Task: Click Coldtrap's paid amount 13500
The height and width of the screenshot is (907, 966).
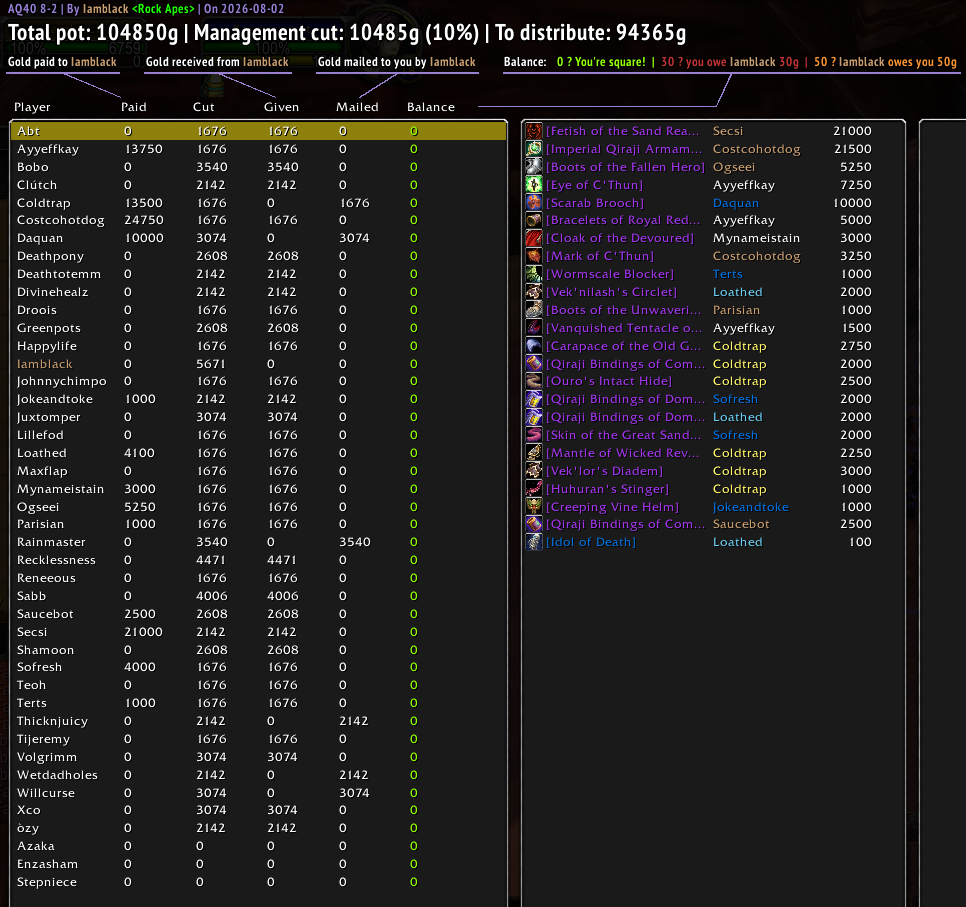Action: tap(144, 203)
